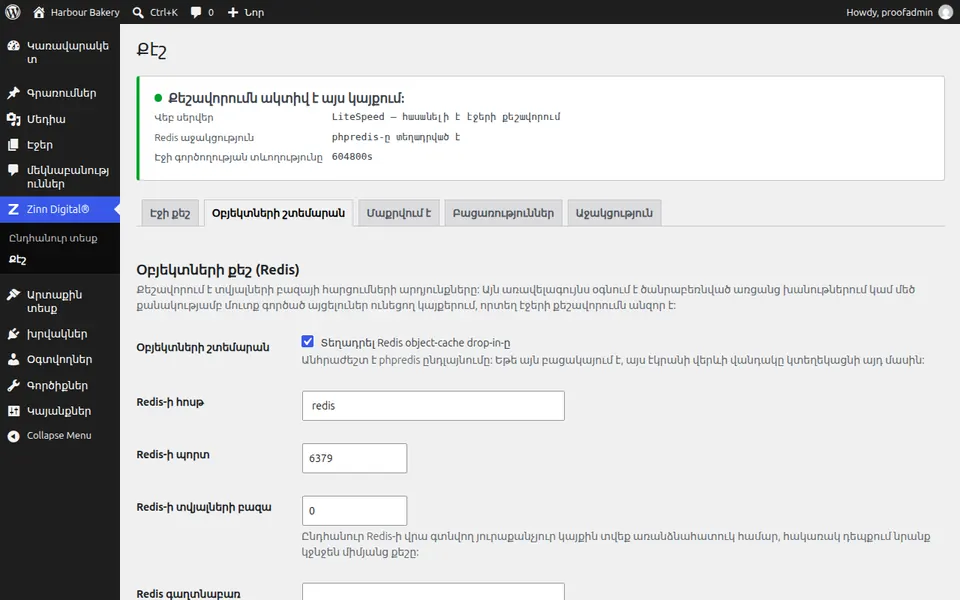960x600 pixels.
Task: Open the Քեշ submenu item
Action: point(17,260)
